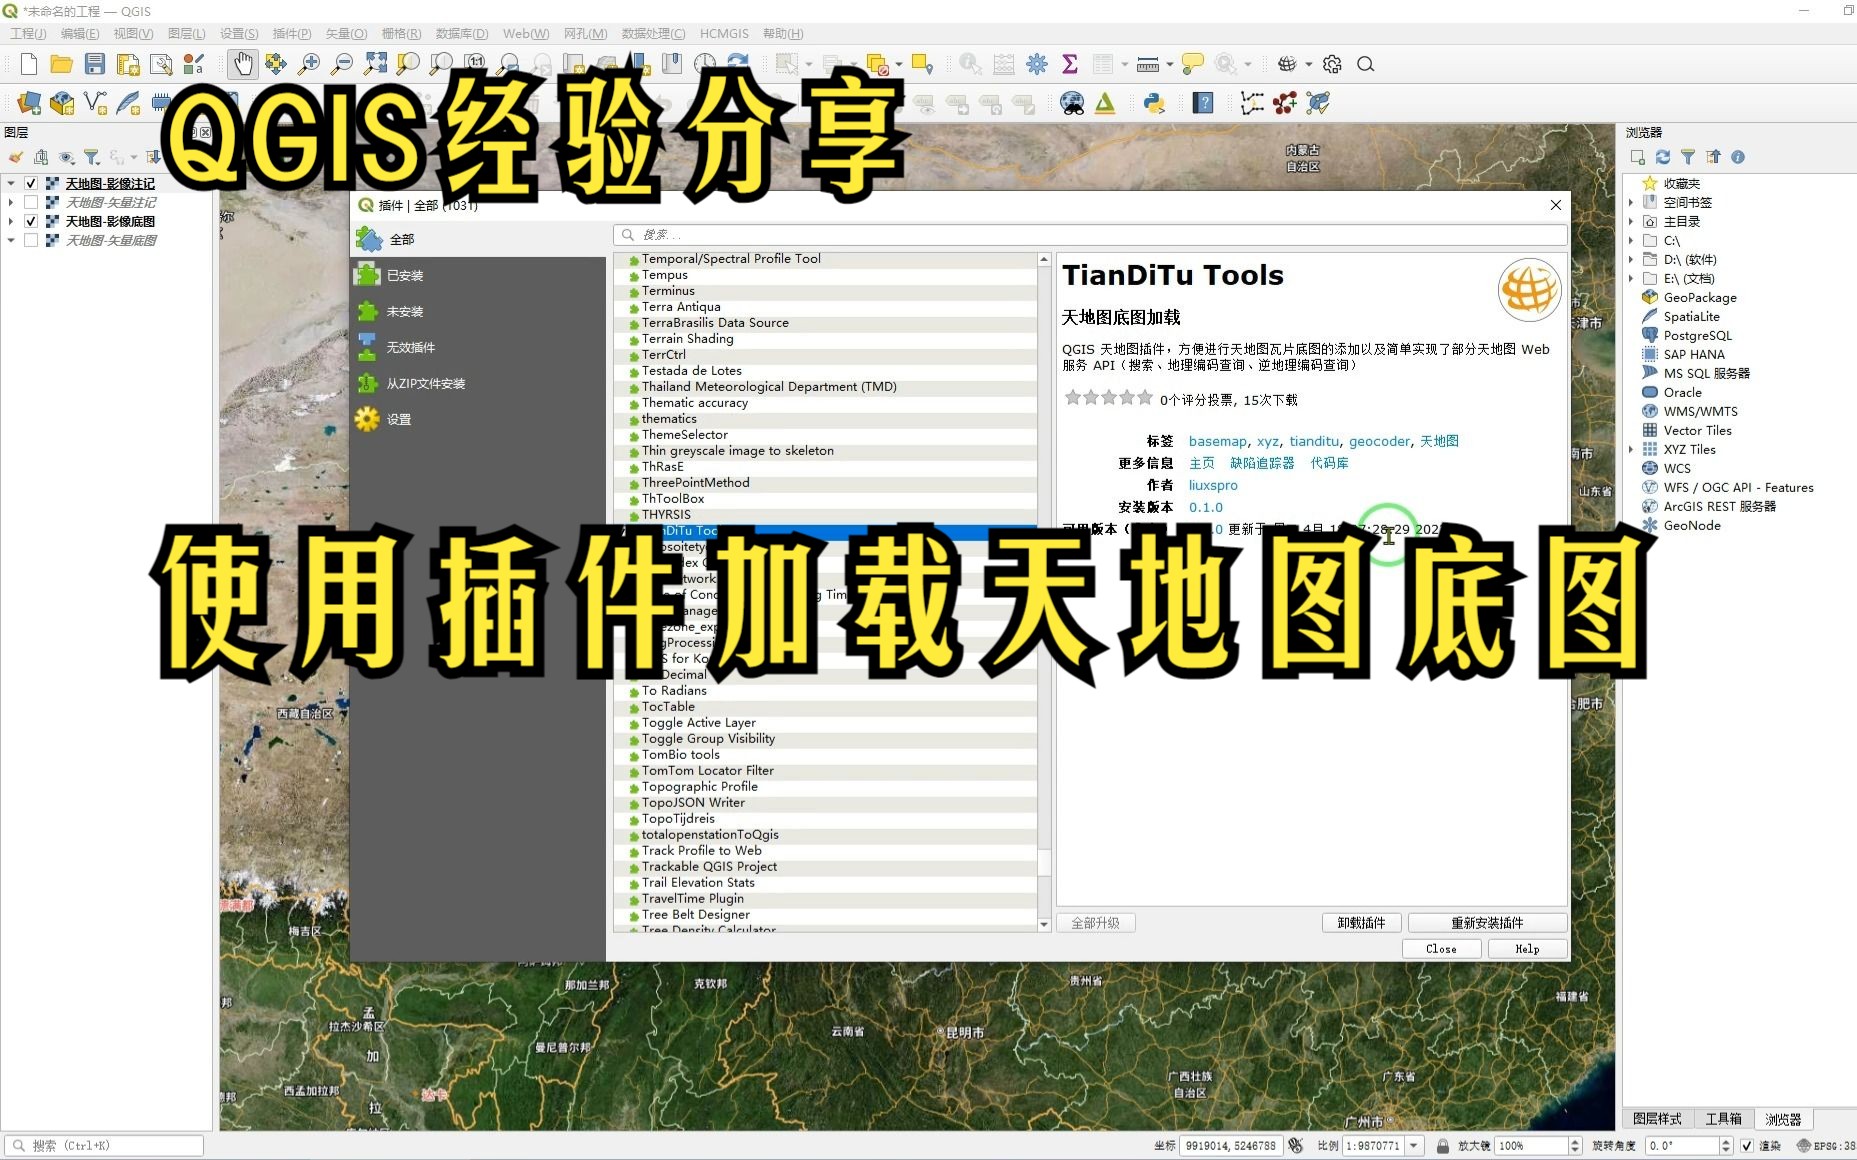The width and height of the screenshot is (1857, 1160).
Task: Click the TianDiTu globe toolbar icon
Action: [x=1287, y=64]
